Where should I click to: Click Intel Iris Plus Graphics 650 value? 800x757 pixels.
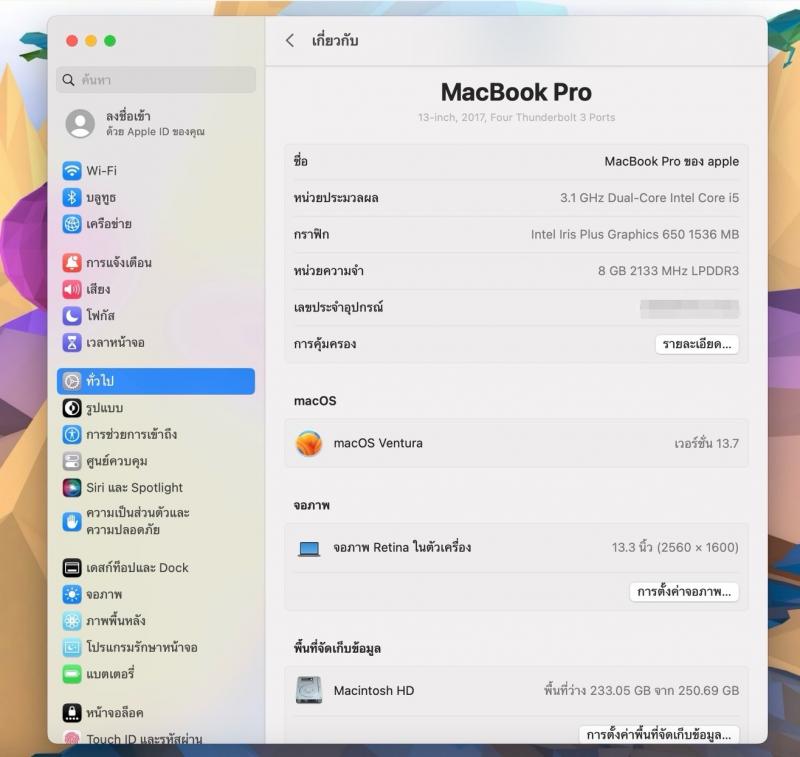[635, 235]
